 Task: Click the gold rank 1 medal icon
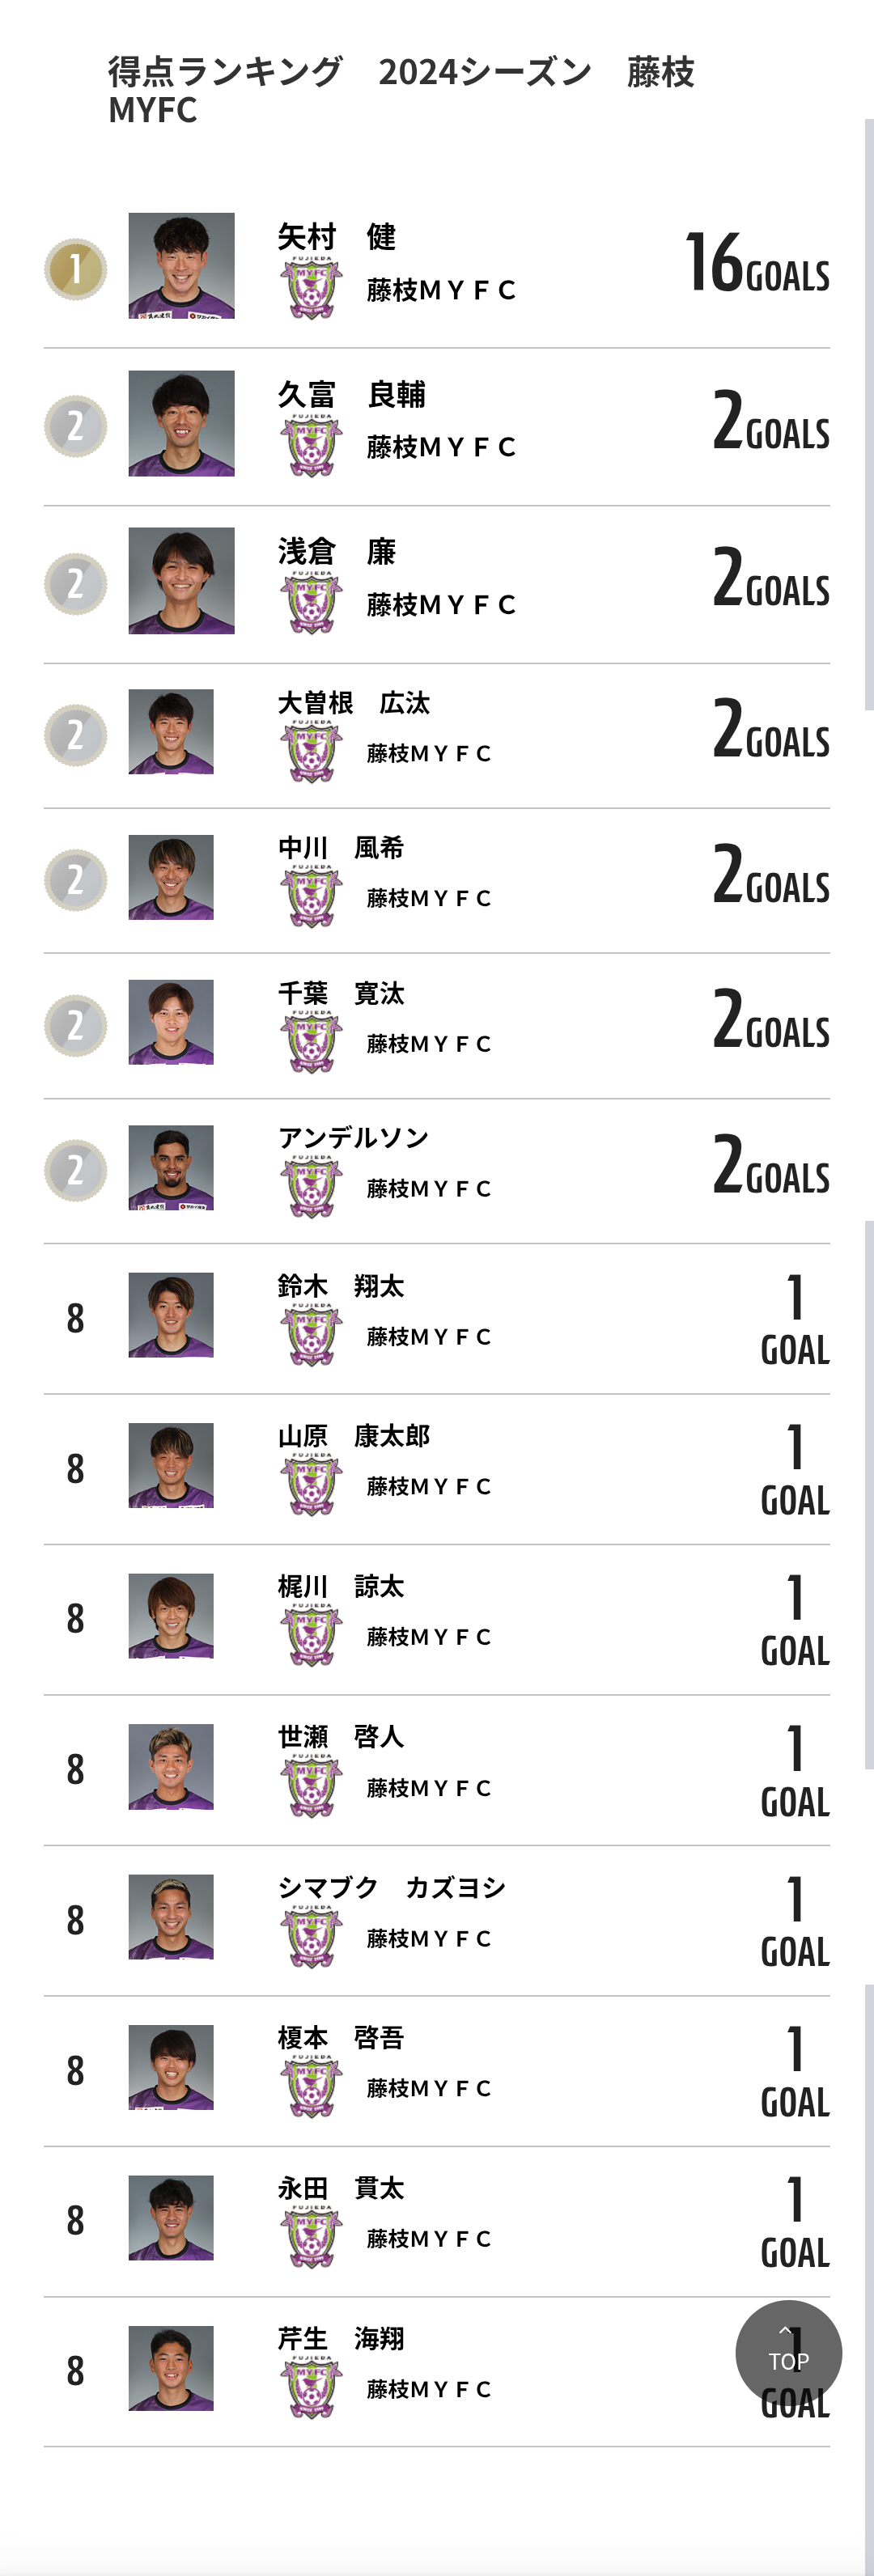coord(75,269)
